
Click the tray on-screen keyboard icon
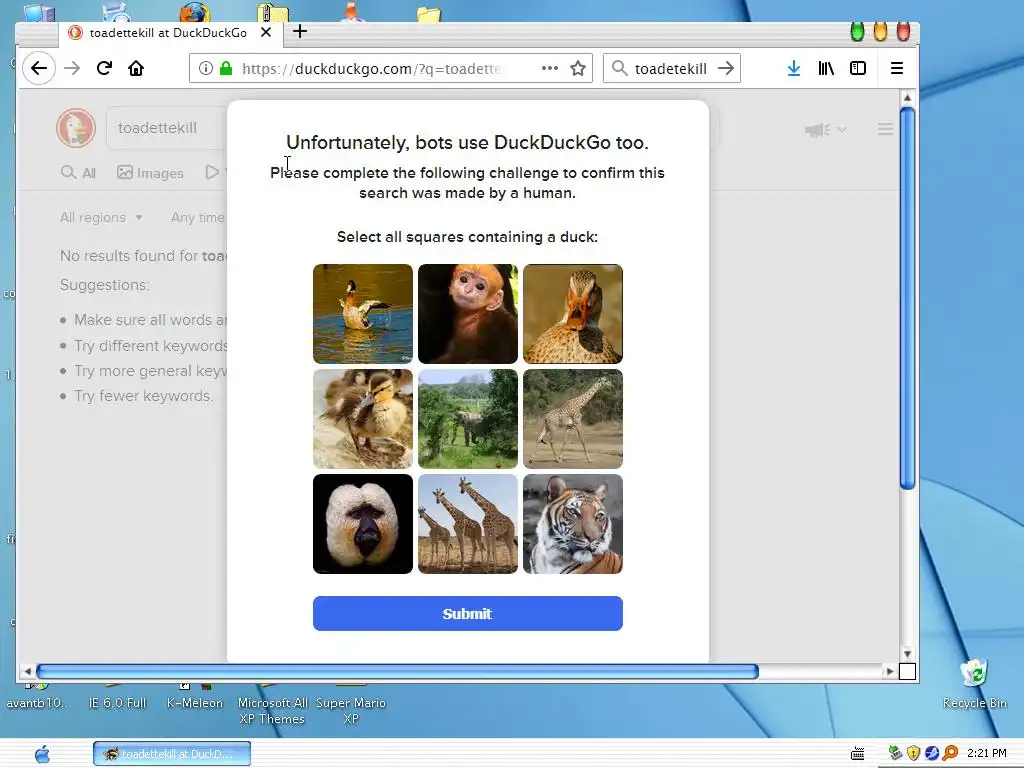pos(857,754)
